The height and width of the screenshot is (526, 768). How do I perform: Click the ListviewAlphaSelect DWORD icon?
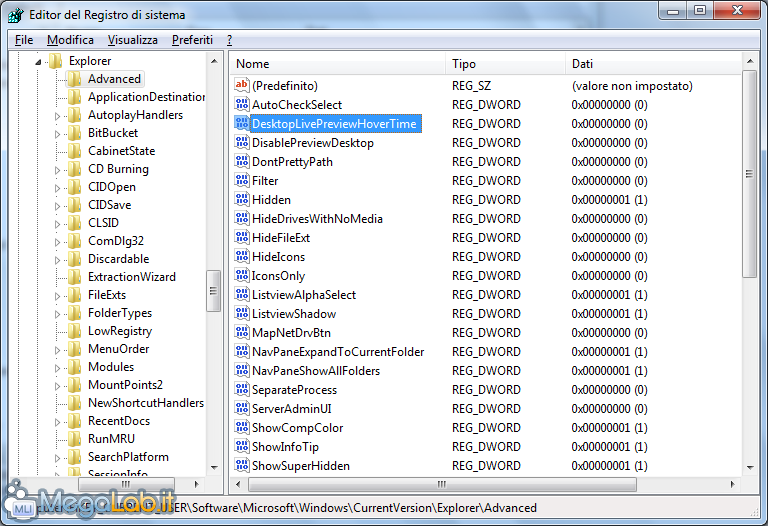tap(242, 294)
